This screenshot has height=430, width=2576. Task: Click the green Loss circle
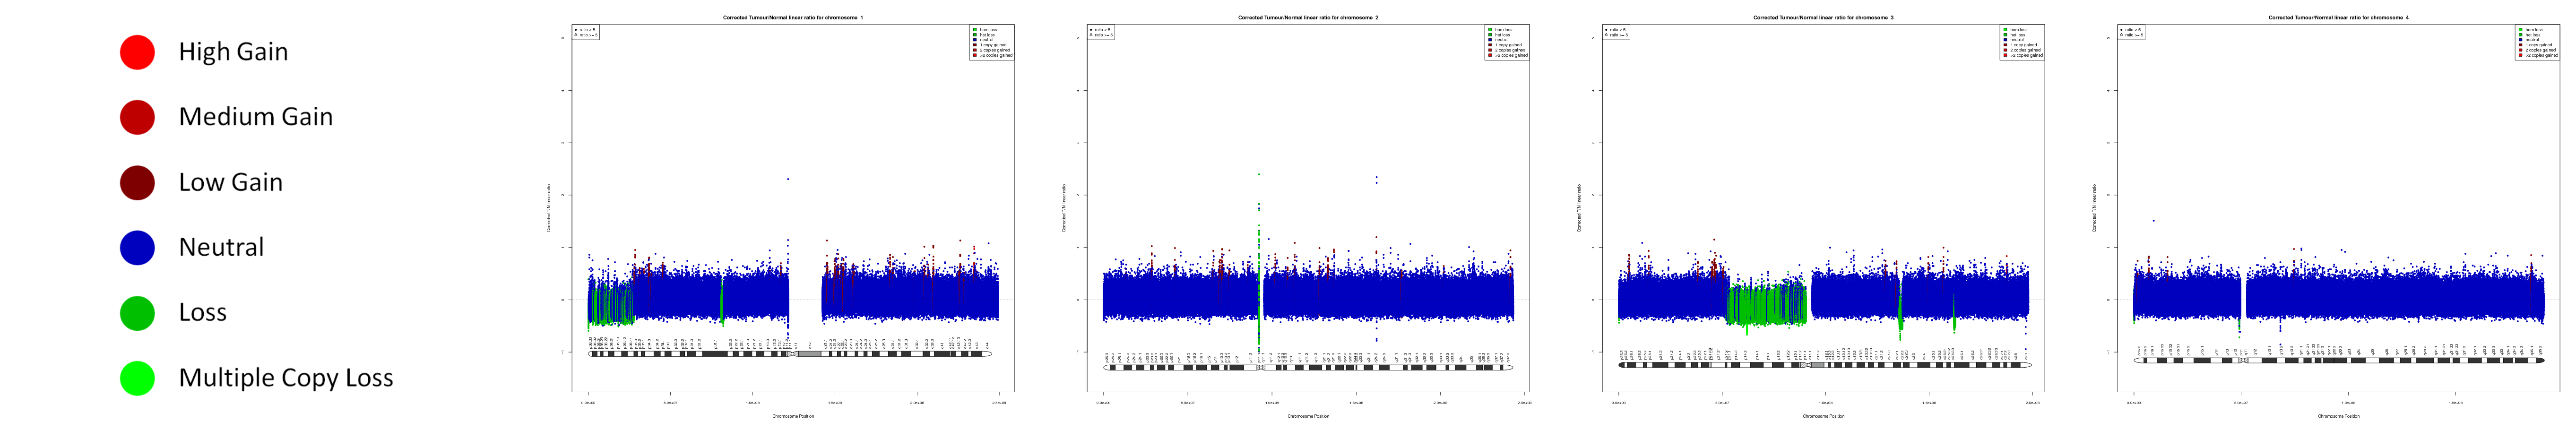coord(137,312)
